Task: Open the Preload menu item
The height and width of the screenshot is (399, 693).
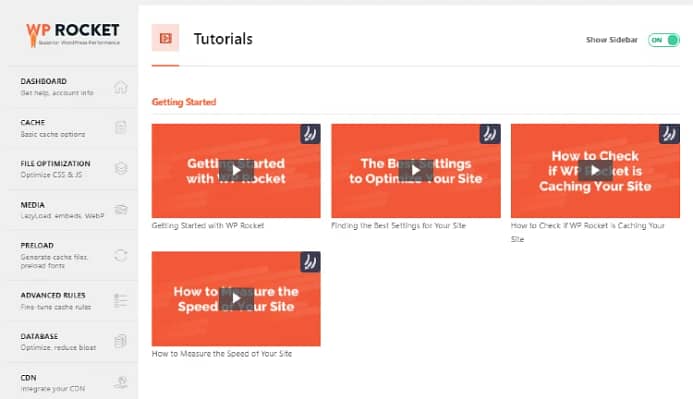Action: click(73, 255)
